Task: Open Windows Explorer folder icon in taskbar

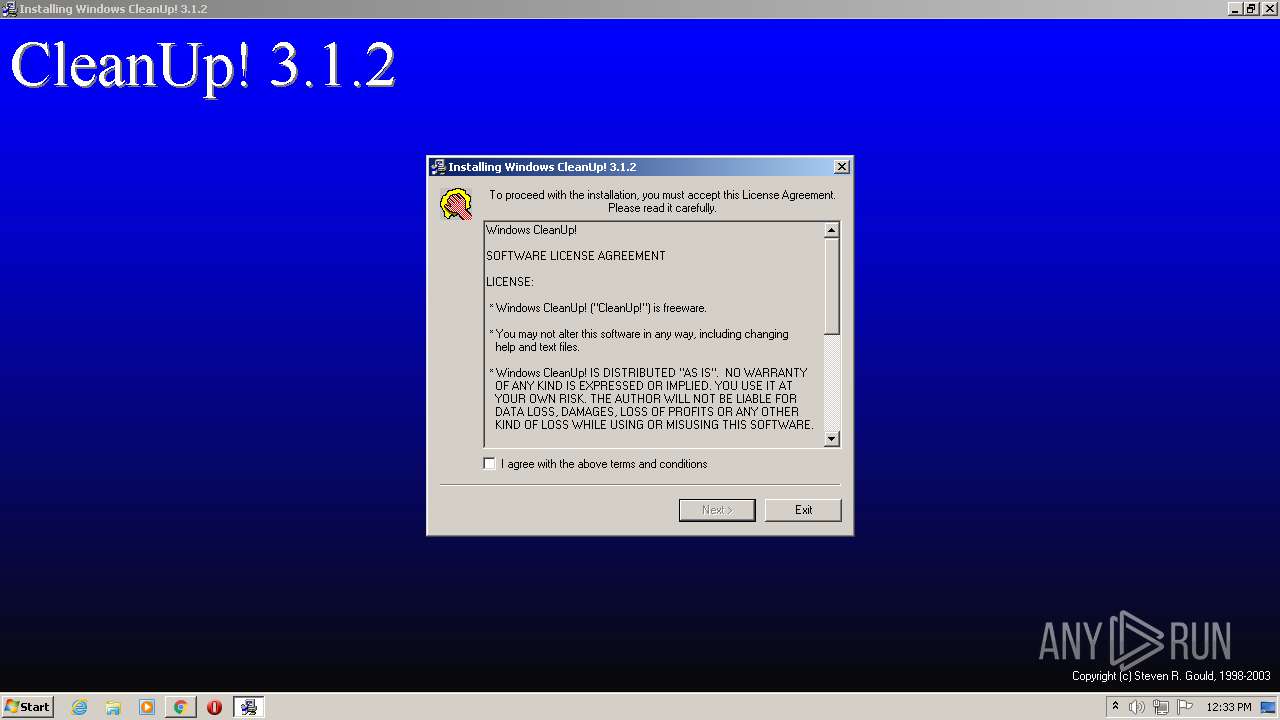Action: coord(113,707)
